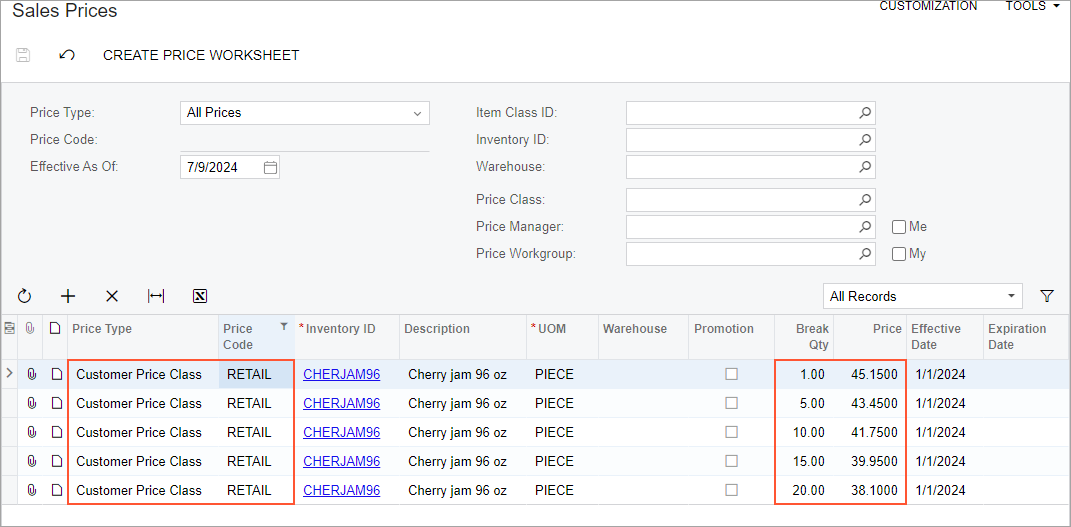Open the Effective As Of calendar picker
Image resolution: width=1071 pixels, height=527 pixels.
(x=270, y=168)
